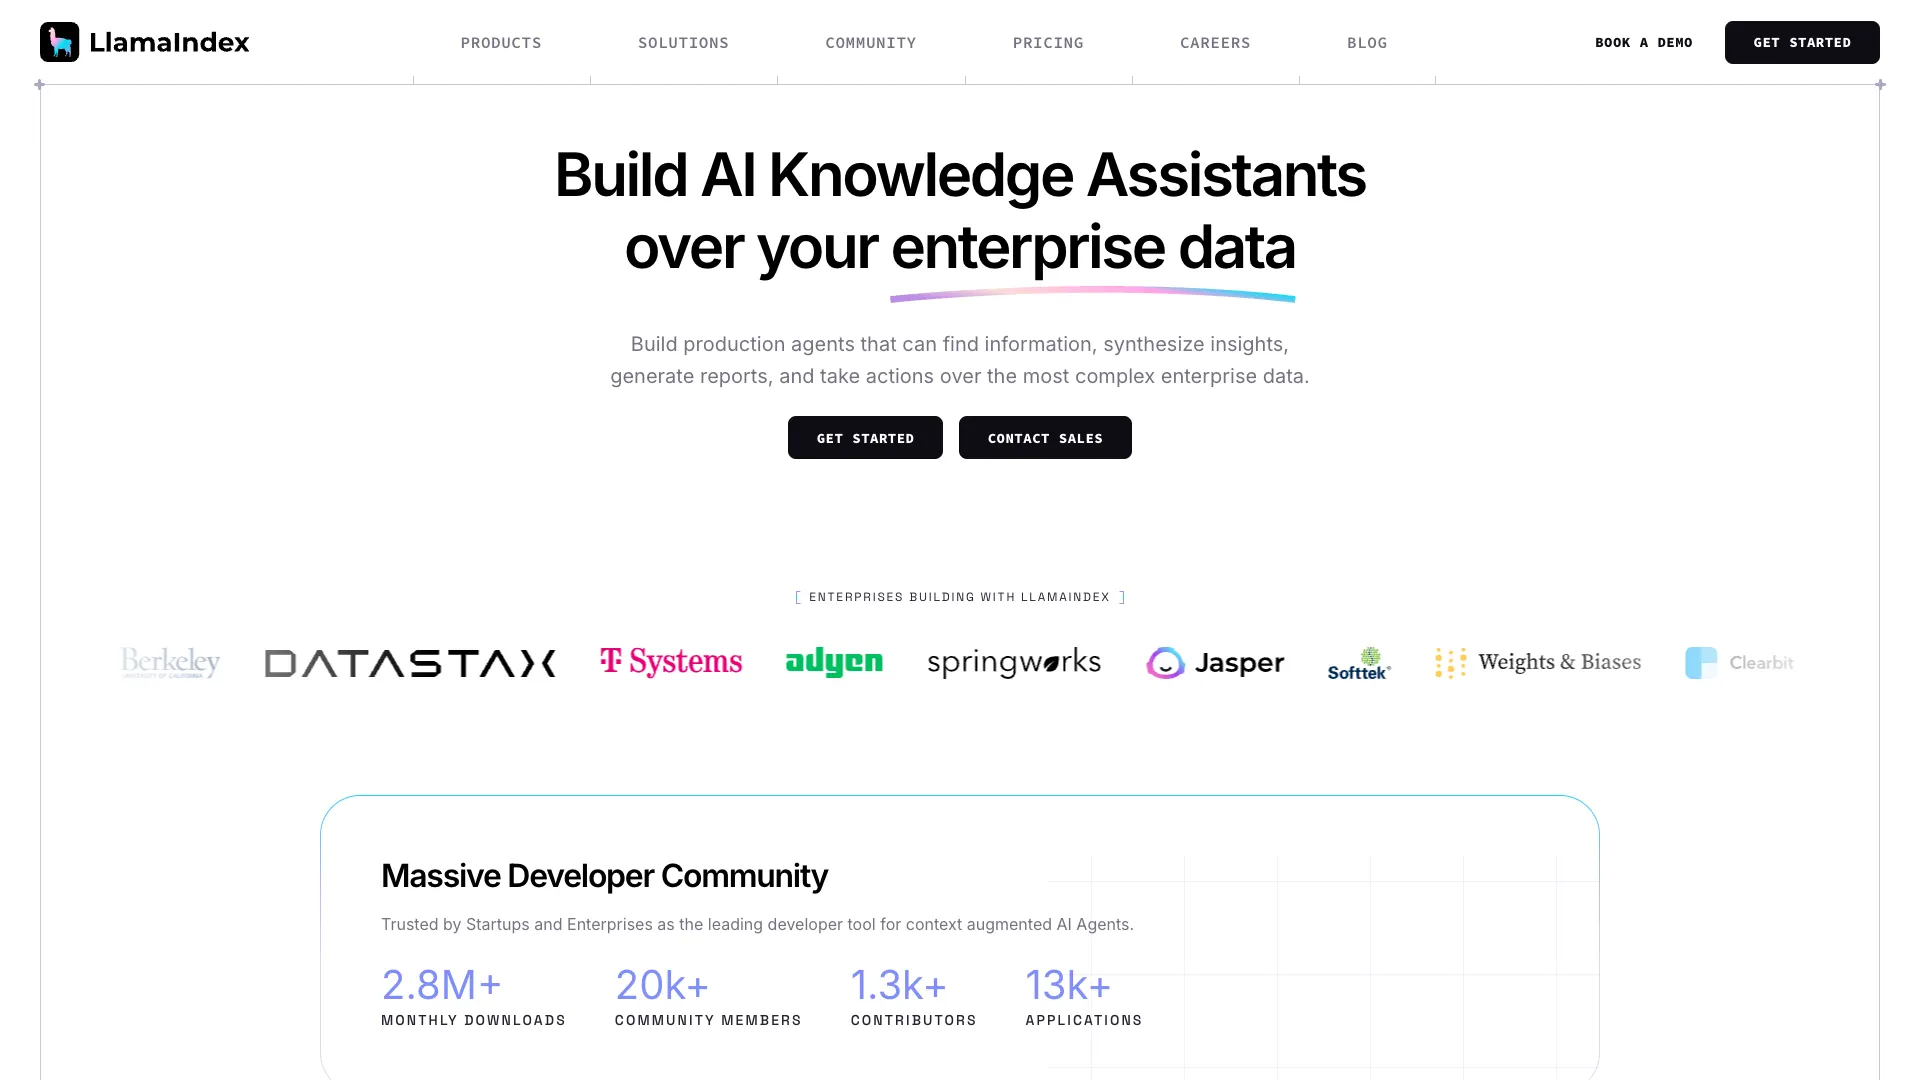Click the header Get Started button

1802,42
